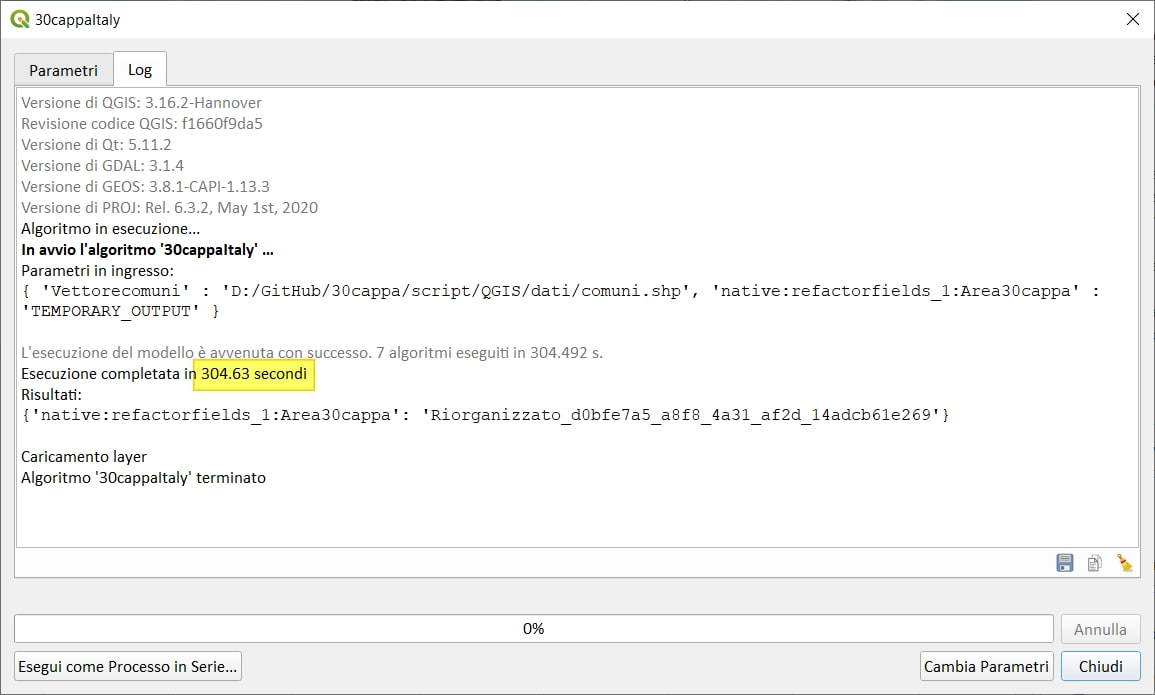This screenshot has height=695, width=1155.
Task: Click the highlighted 304.63 secondi text
Action: (x=254, y=374)
